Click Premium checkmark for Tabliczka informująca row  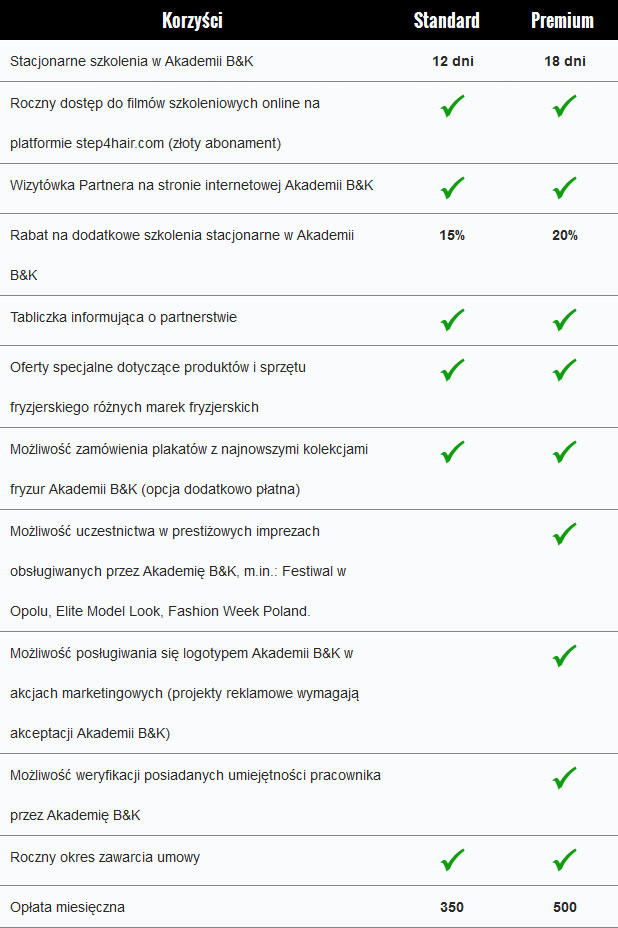pyautogui.click(x=564, y=320)
